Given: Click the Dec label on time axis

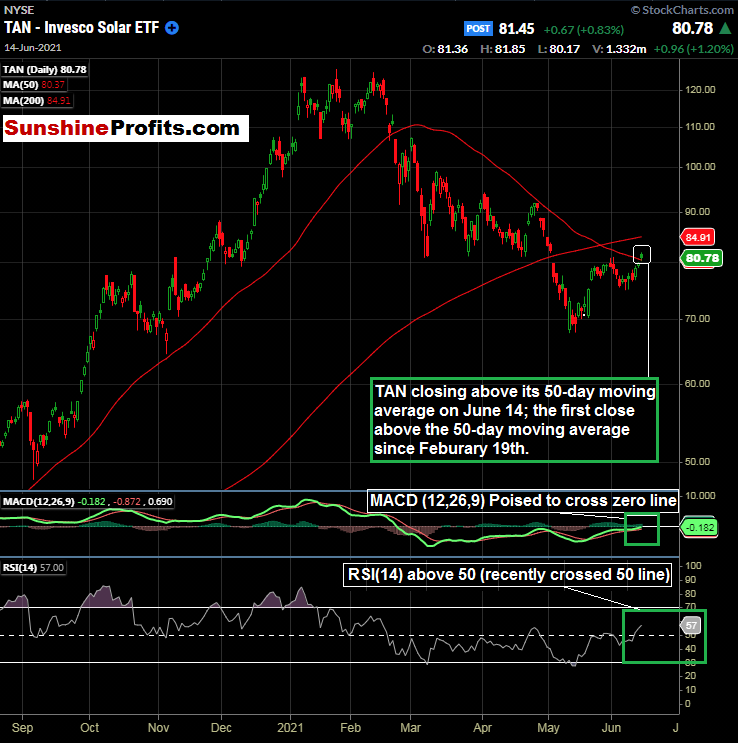Looking at the screenshot, I should point(221,727).
